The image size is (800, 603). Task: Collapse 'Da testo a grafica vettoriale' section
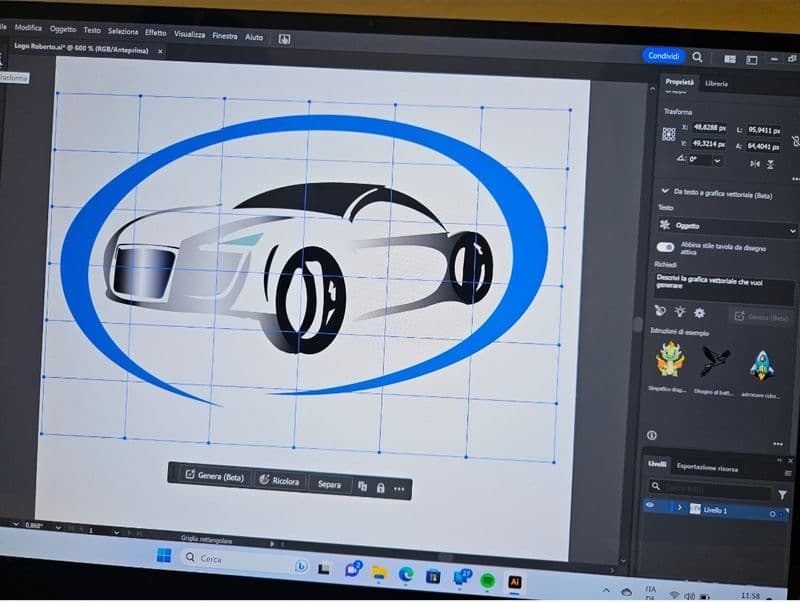pos(664,190)
